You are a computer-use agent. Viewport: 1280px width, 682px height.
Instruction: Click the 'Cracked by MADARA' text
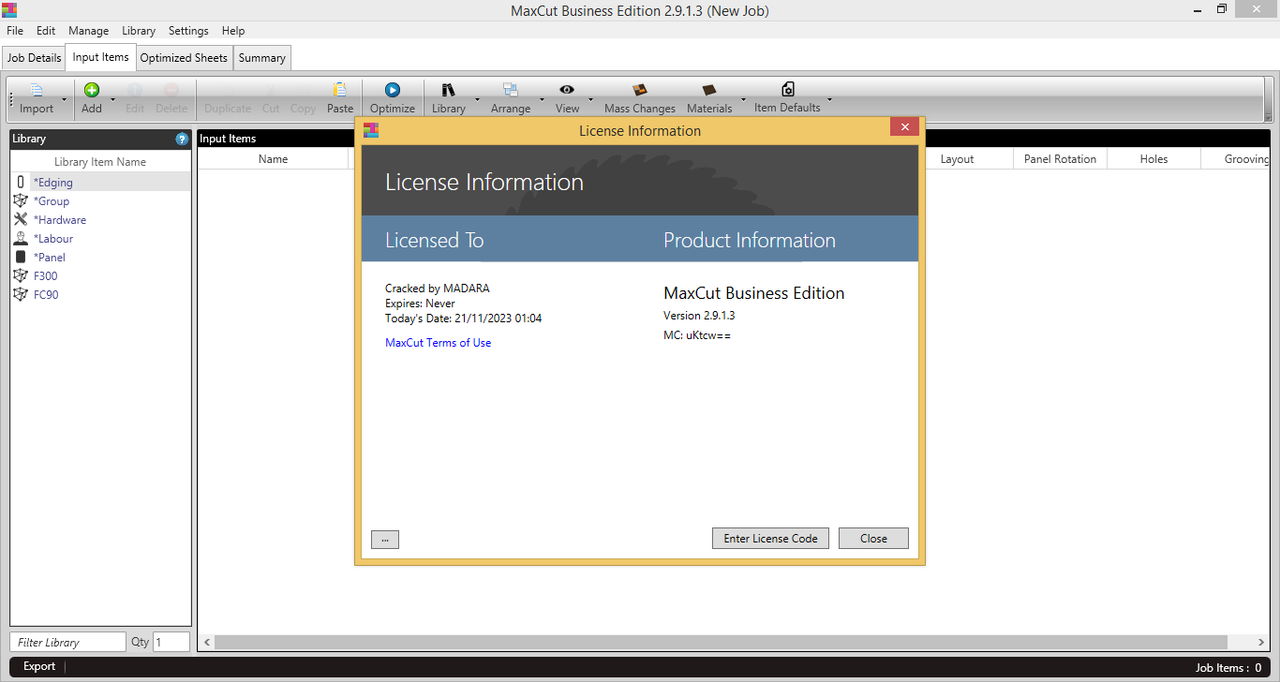coord(437,288)
